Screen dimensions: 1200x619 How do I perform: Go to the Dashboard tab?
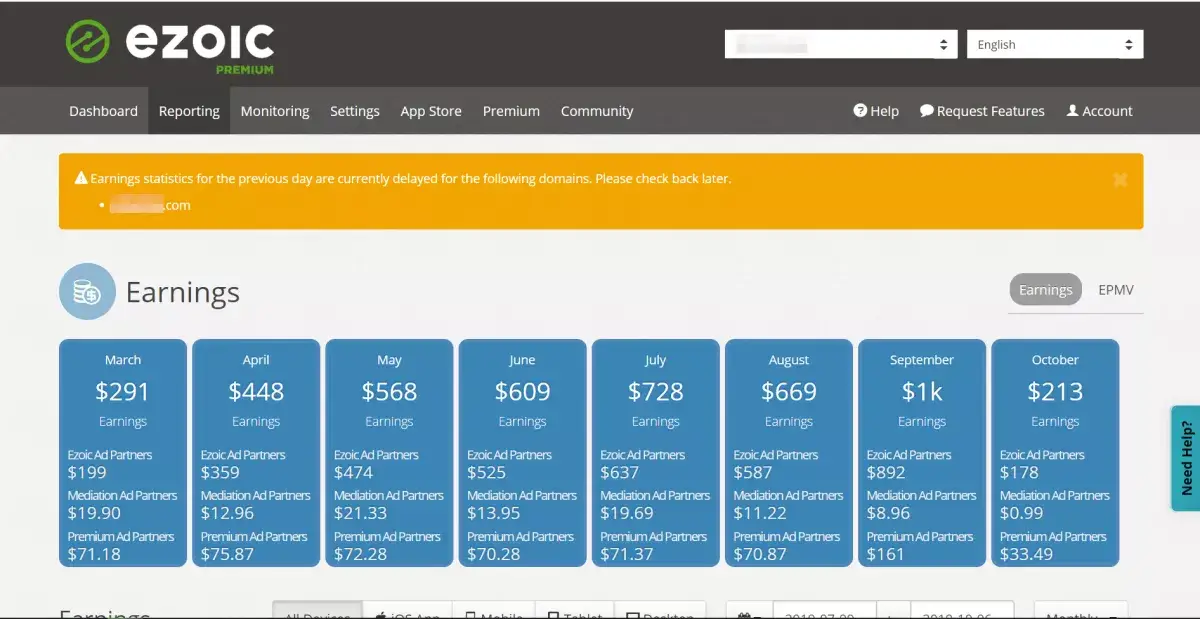click(x=103, y=111)
